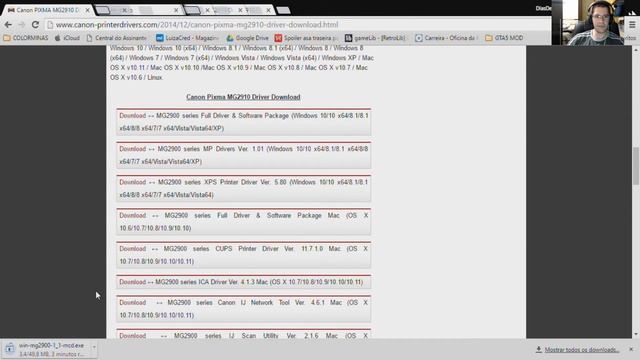Click the browser forward arrow
Screen dimensions: 640x360
21,25
